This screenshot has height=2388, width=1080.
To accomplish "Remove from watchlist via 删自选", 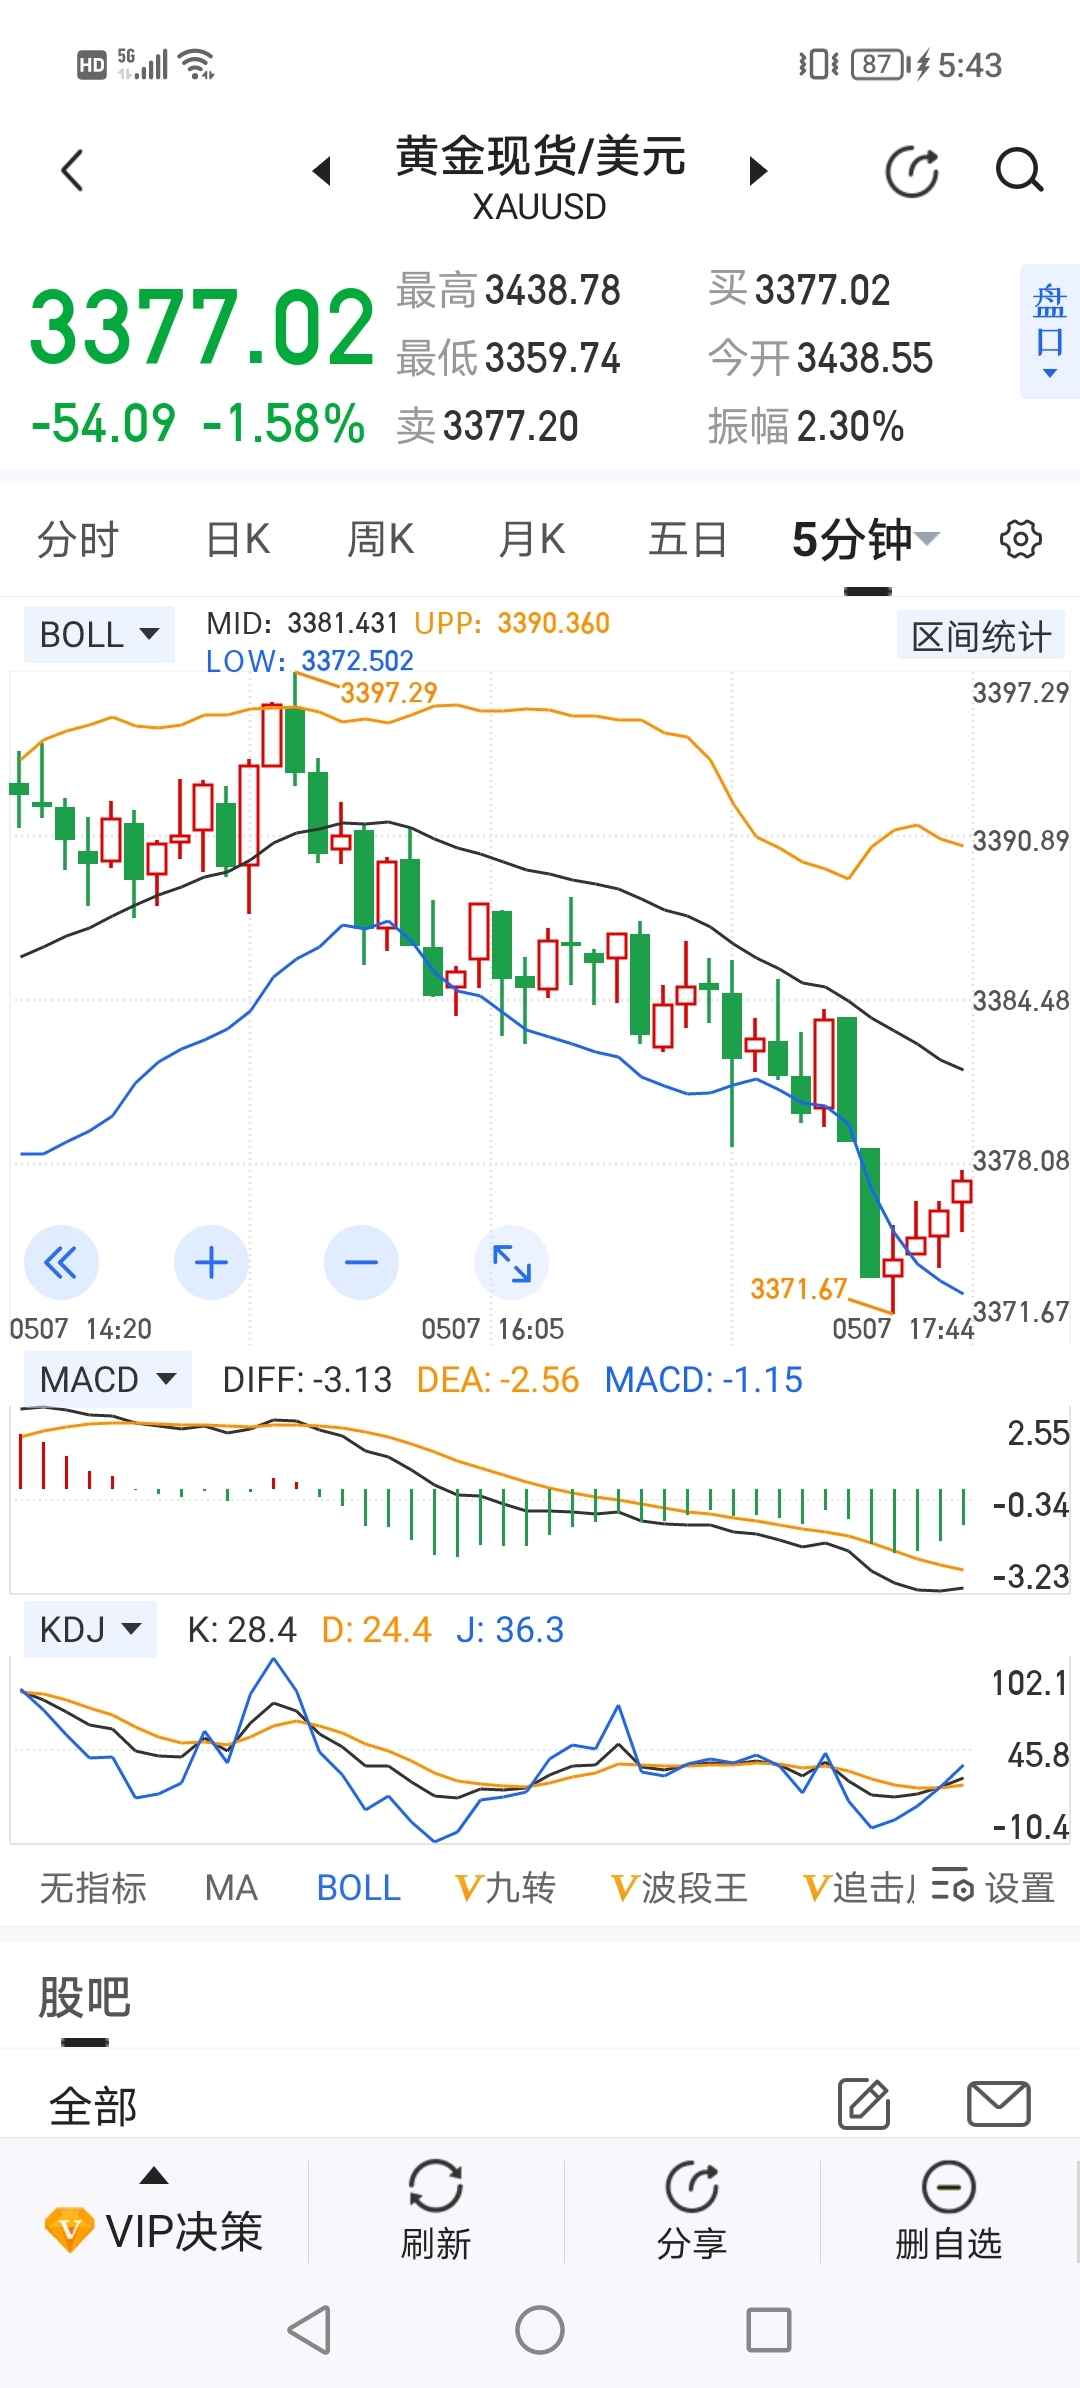I will 948,2212.
